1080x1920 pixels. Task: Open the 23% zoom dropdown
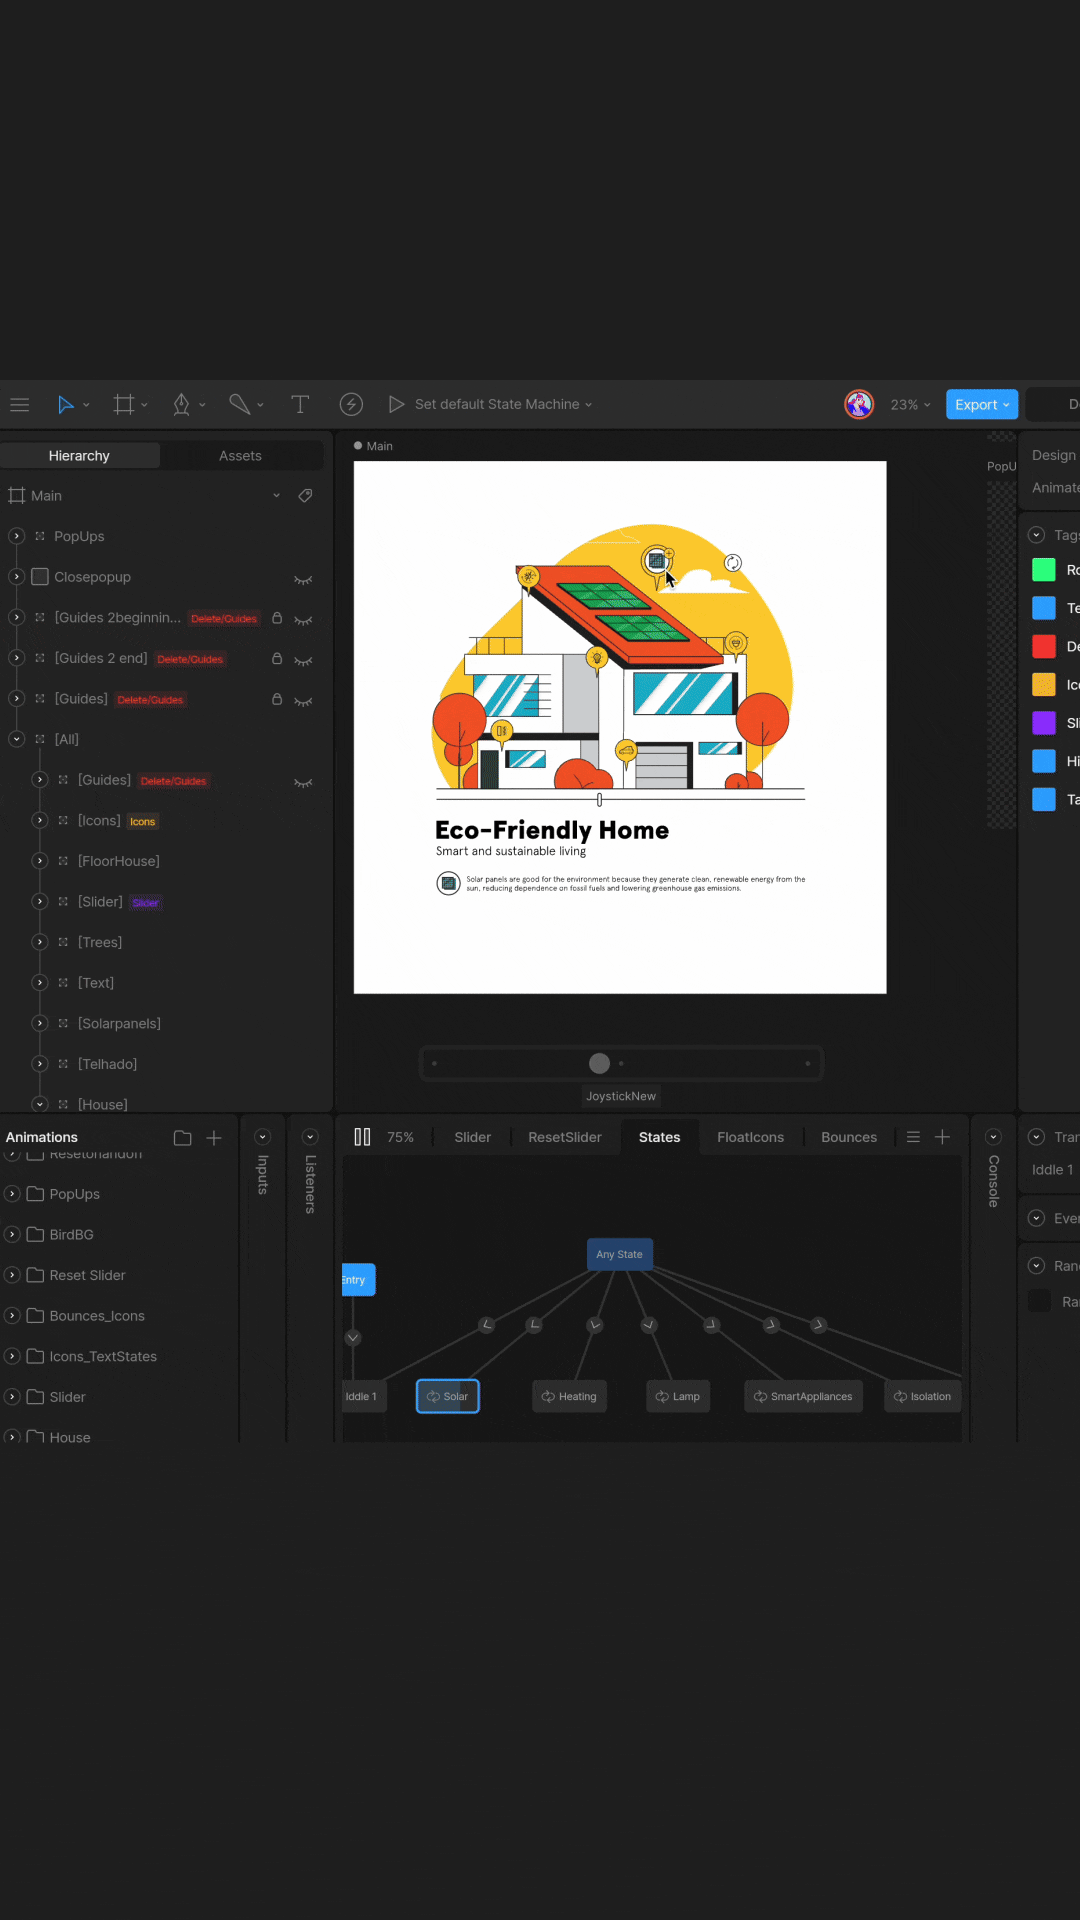point(910,404)
